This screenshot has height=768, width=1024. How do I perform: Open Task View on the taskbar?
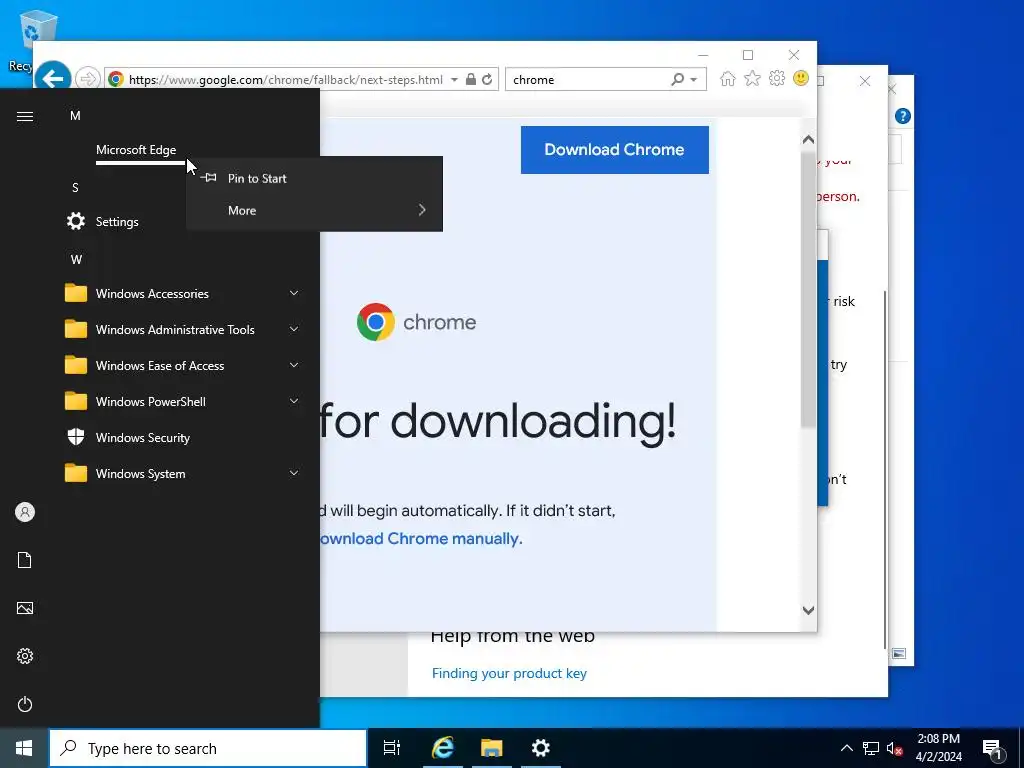[392, 748]
